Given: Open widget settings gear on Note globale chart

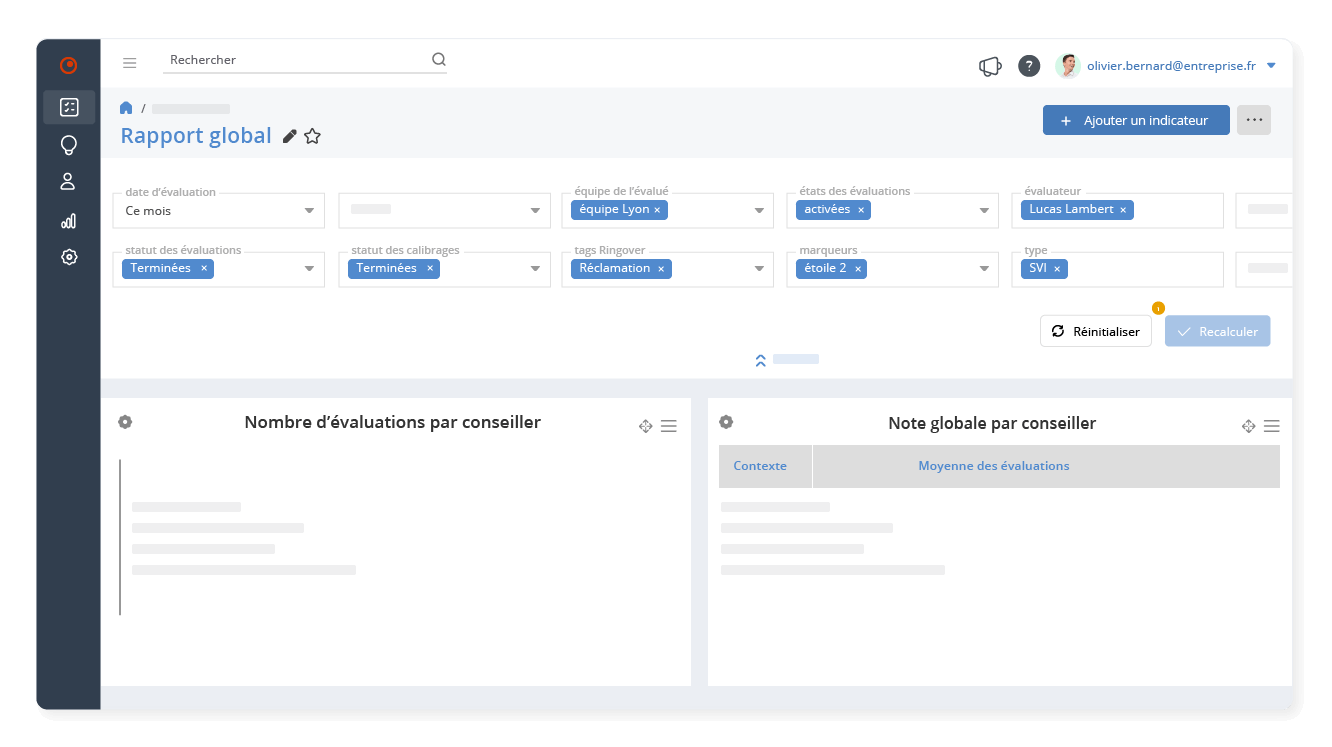Looking at the screenshot, I should pos(726,422).
